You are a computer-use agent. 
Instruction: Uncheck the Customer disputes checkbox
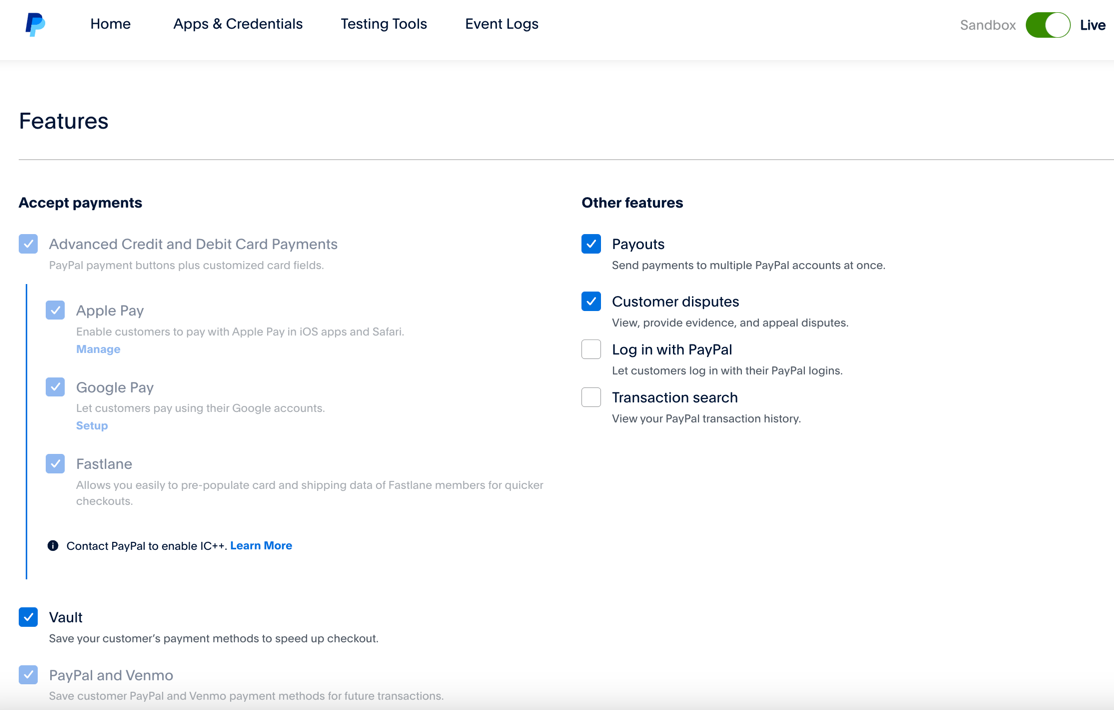[591, 301]
